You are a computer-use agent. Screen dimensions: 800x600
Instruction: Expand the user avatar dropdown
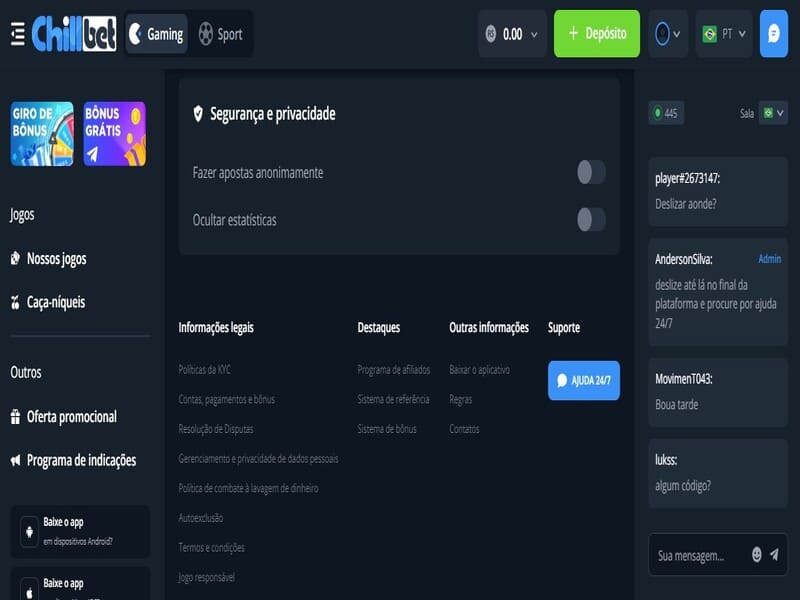click(x=667, y=34)
